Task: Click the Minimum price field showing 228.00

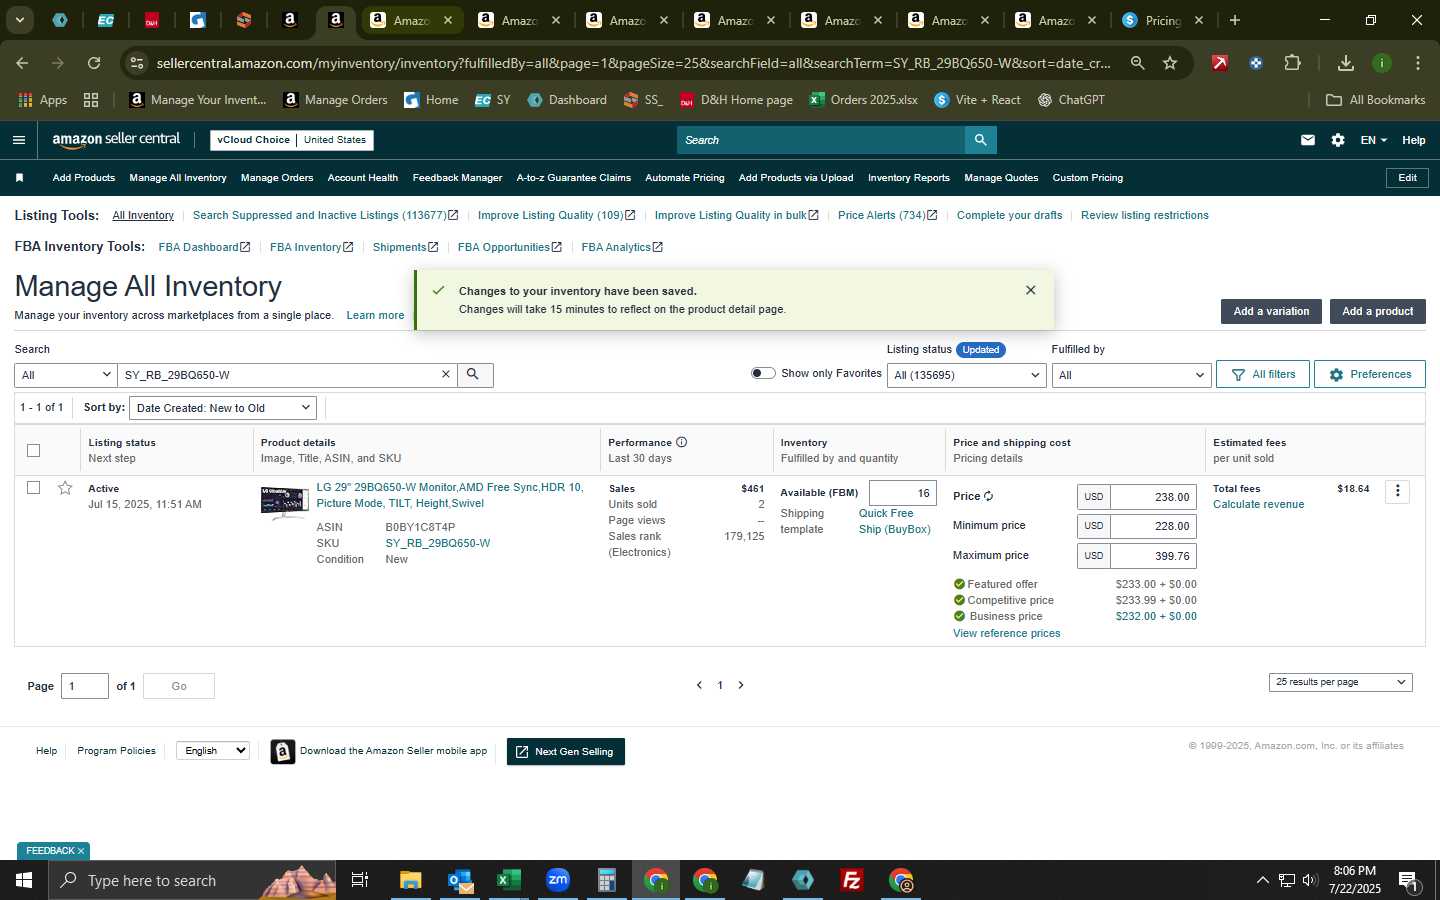Action: pyautogui.click(x=1153, y=526)
